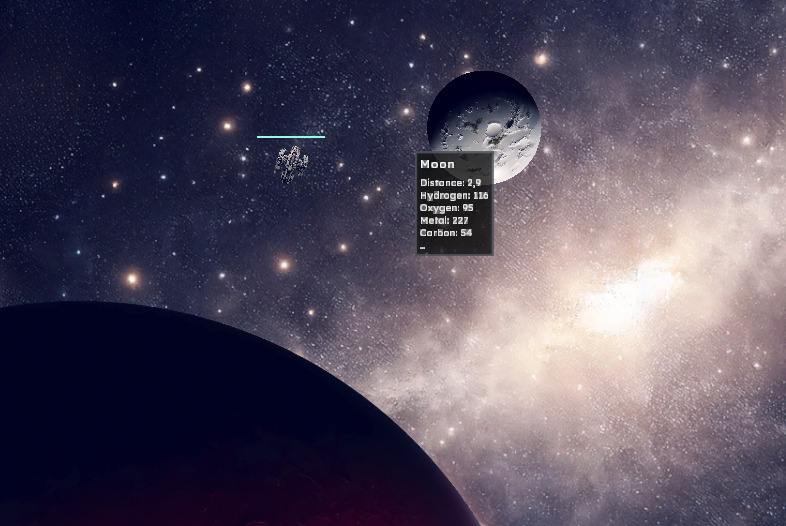Click the Moon sphere
Viewport: 786px width, 526px height.
[484, 127]
